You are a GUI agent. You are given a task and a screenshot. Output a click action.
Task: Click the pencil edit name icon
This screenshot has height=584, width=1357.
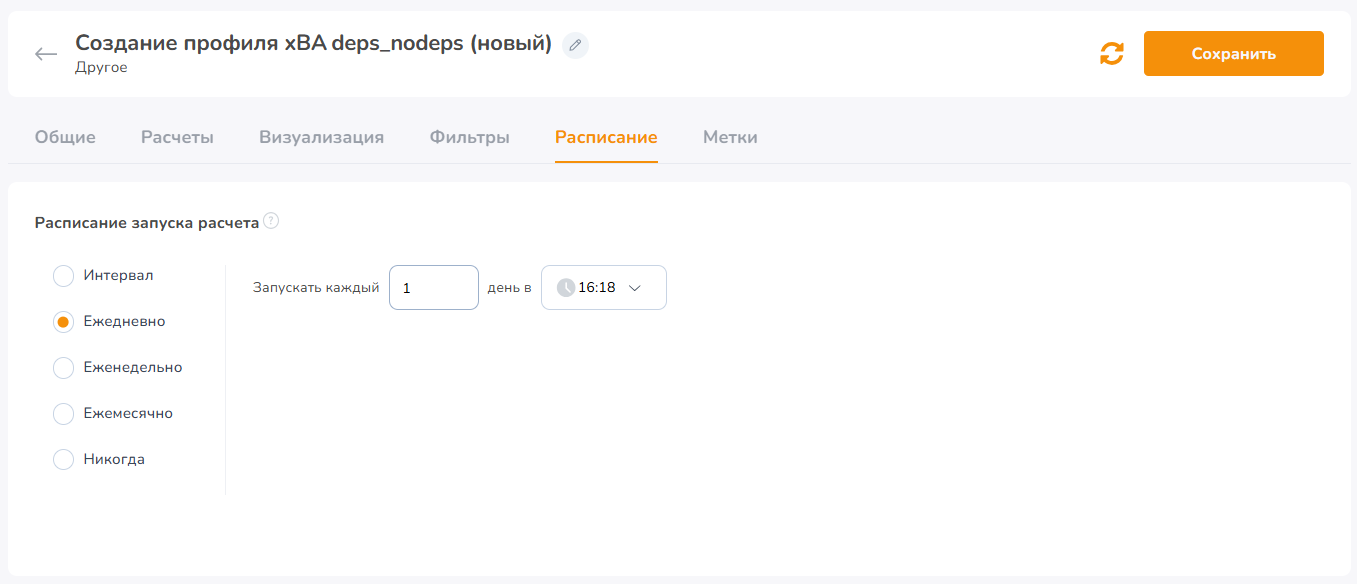[x=575, y=45]
